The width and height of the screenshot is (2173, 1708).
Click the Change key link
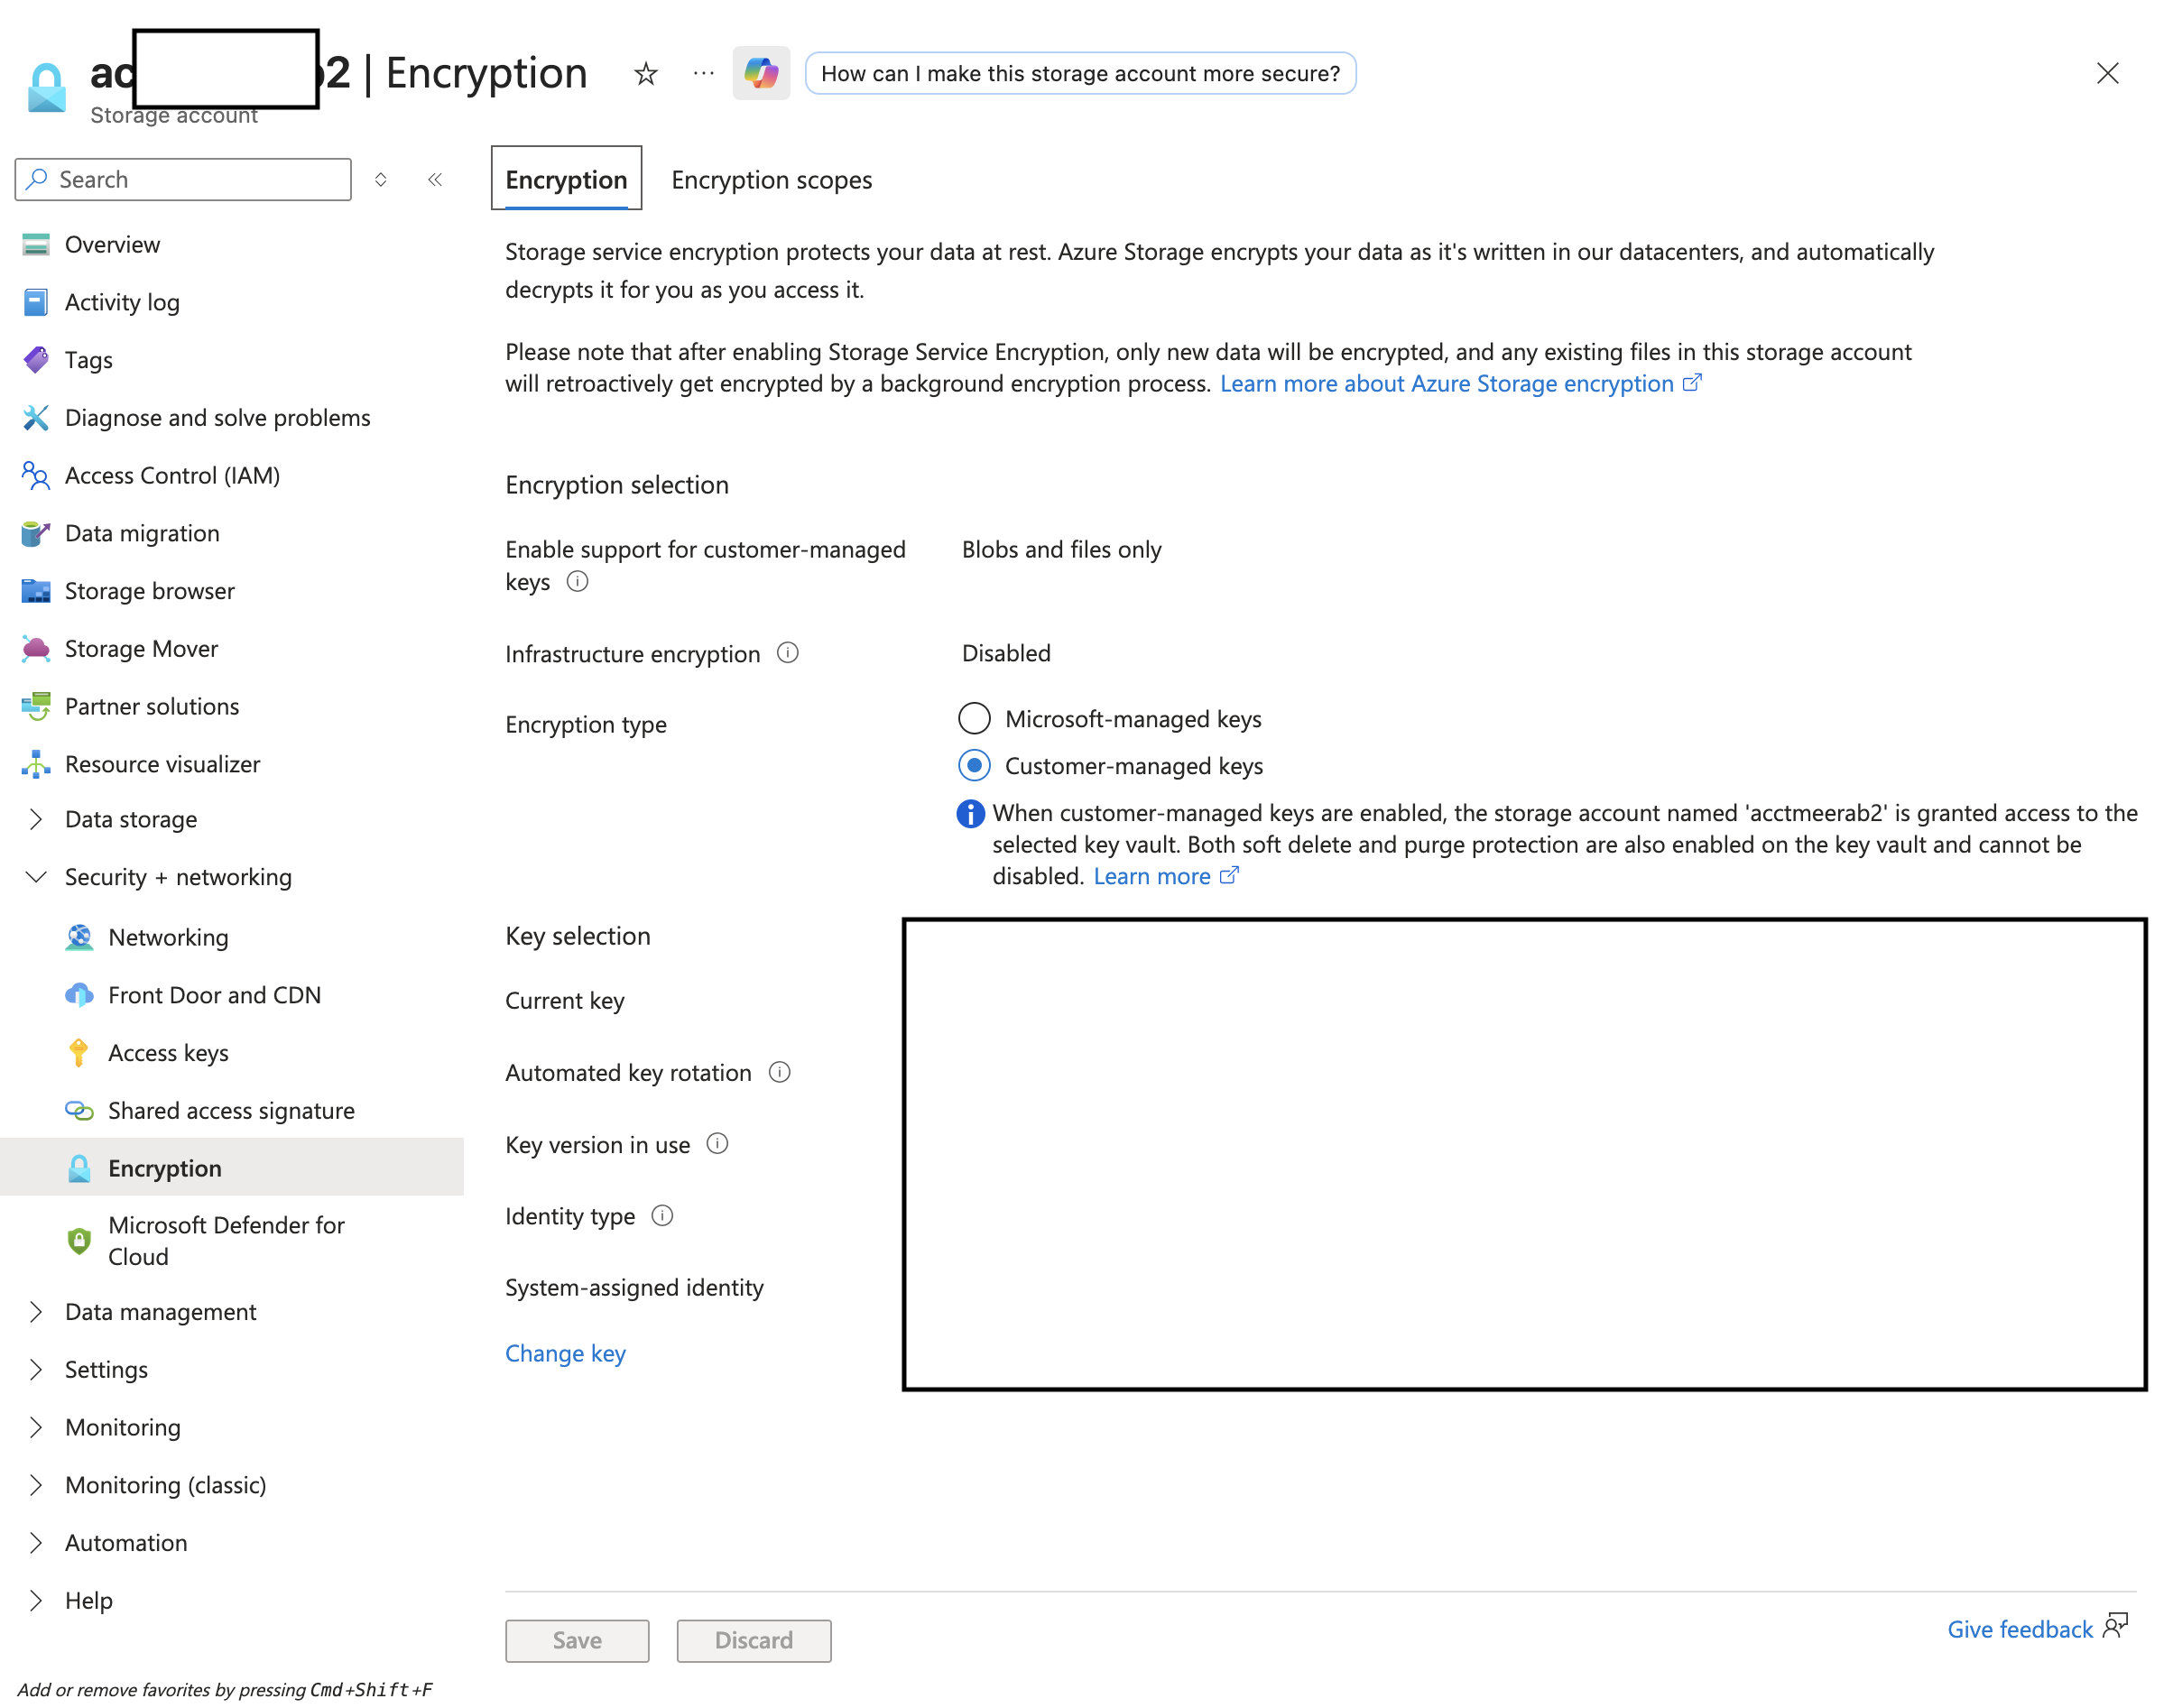[565, 1353]
